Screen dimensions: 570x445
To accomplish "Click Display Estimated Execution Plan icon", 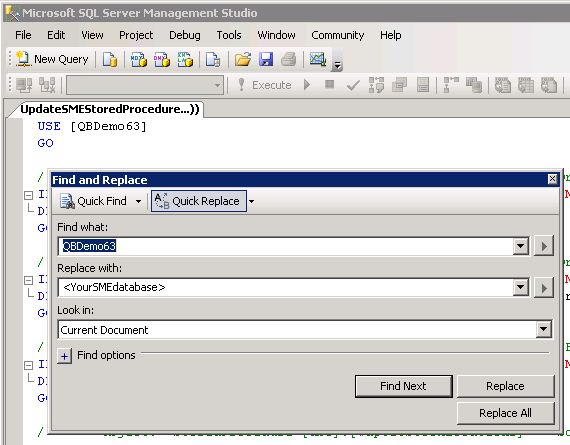I will pos(376,85).
